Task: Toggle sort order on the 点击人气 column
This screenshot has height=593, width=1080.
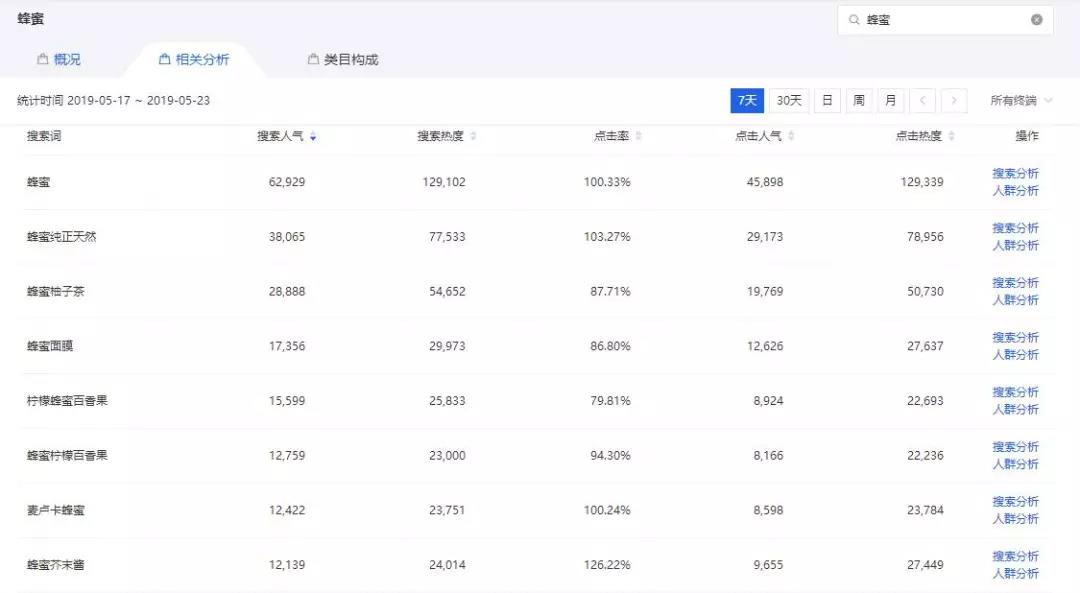Action: [793, 136]
